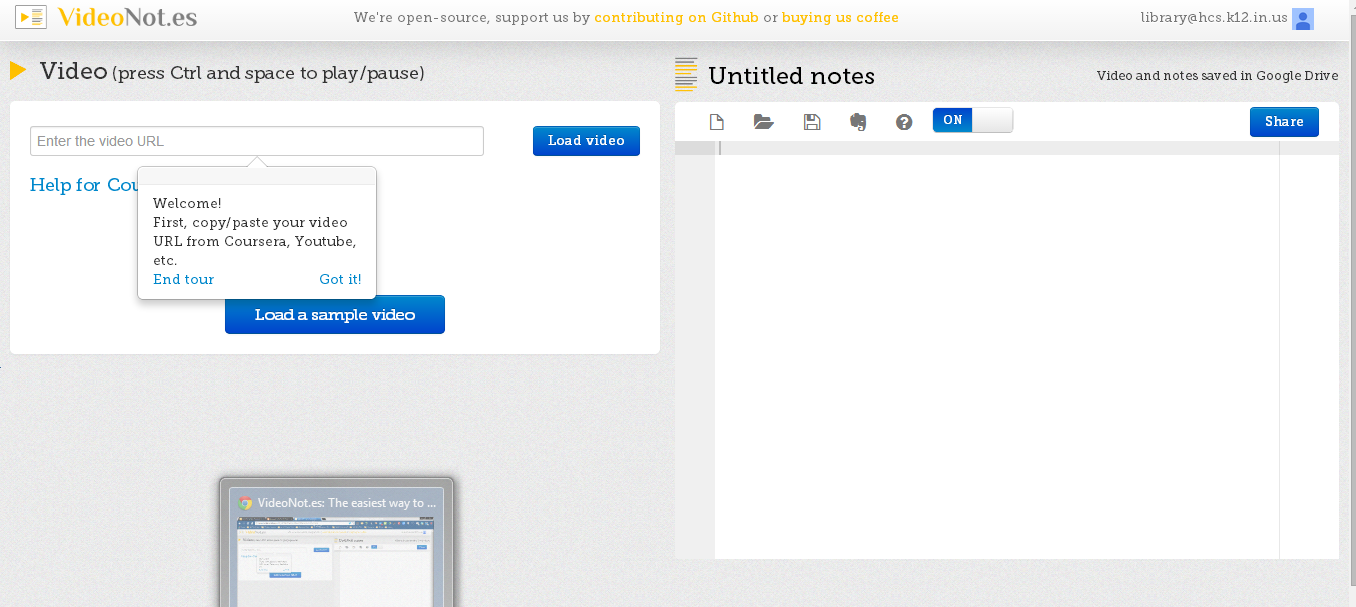
Task: Open contributing on Github link
Action: tap(677, 18)
